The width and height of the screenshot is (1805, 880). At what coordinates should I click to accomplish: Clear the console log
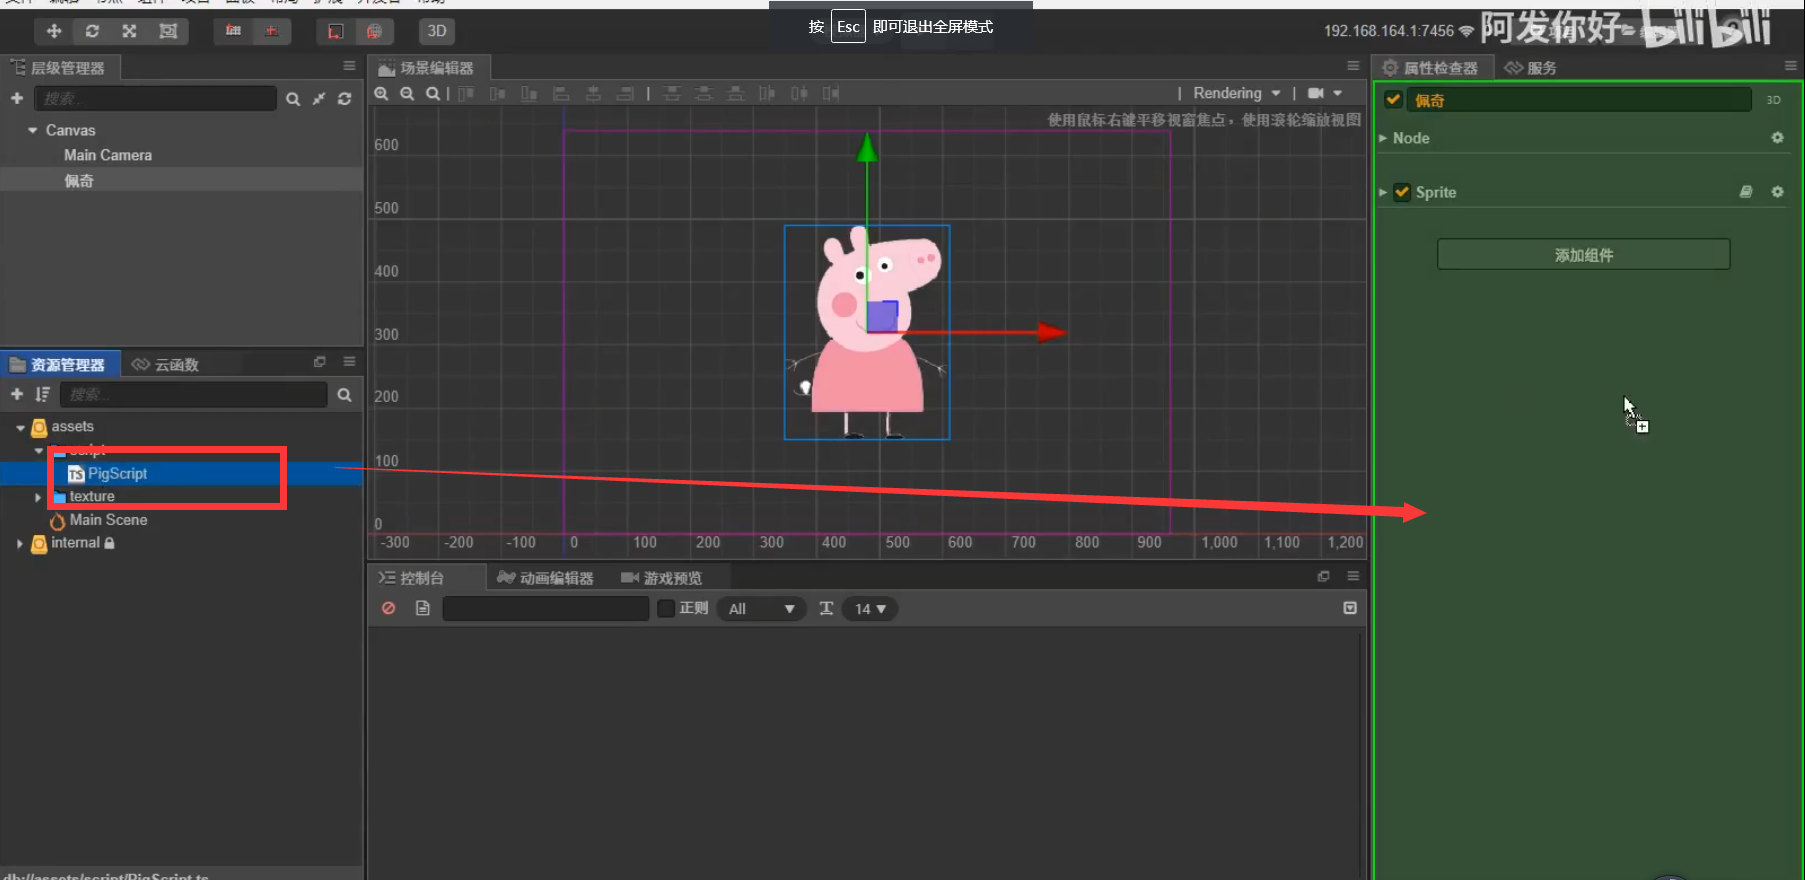389,608
